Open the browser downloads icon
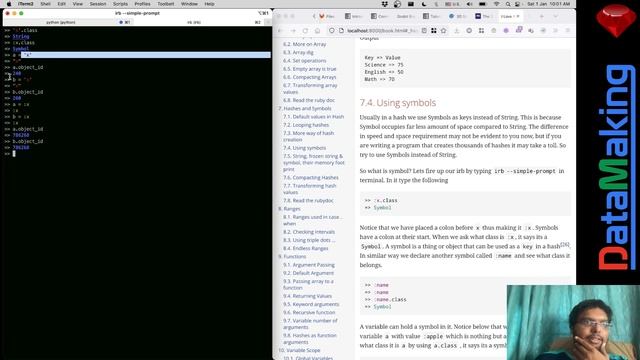 (x=457, y=31)
